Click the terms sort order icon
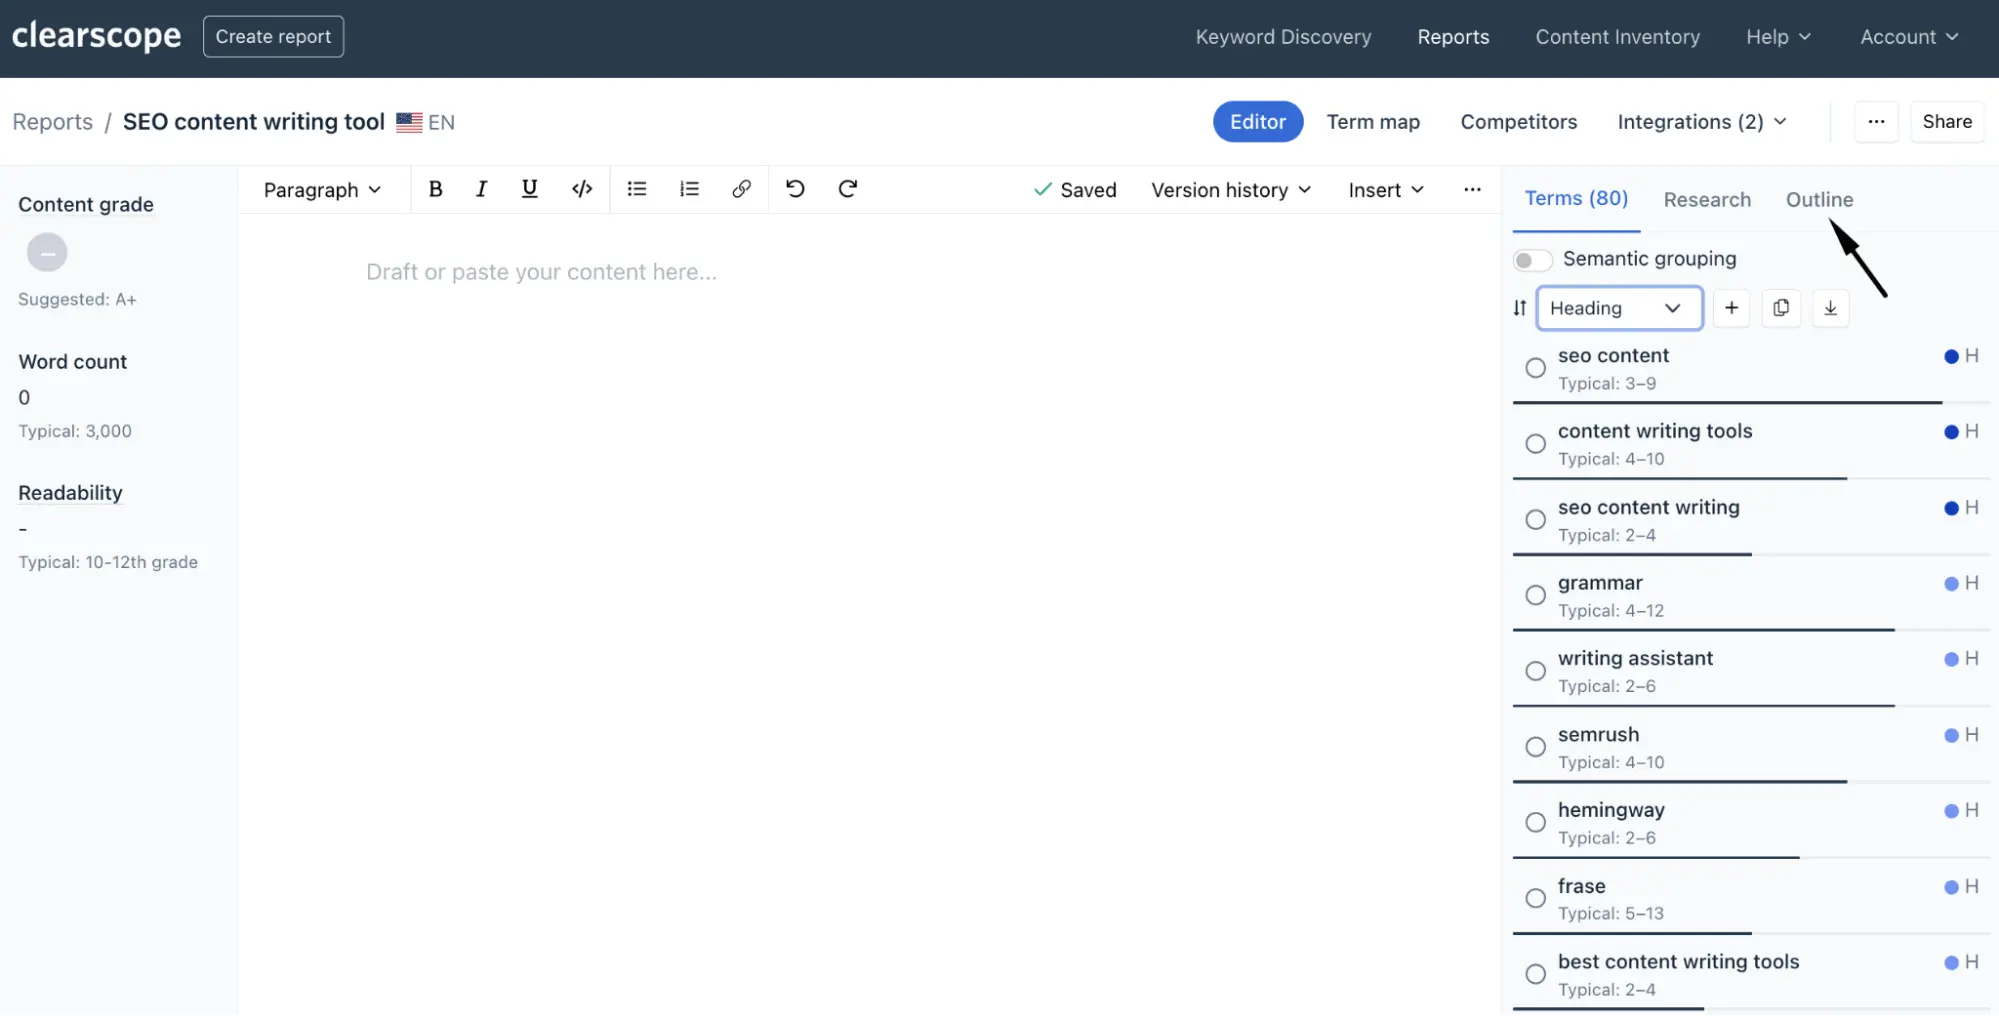The height and width of the screenshot is (1016, 1999). click(1520, 308)
